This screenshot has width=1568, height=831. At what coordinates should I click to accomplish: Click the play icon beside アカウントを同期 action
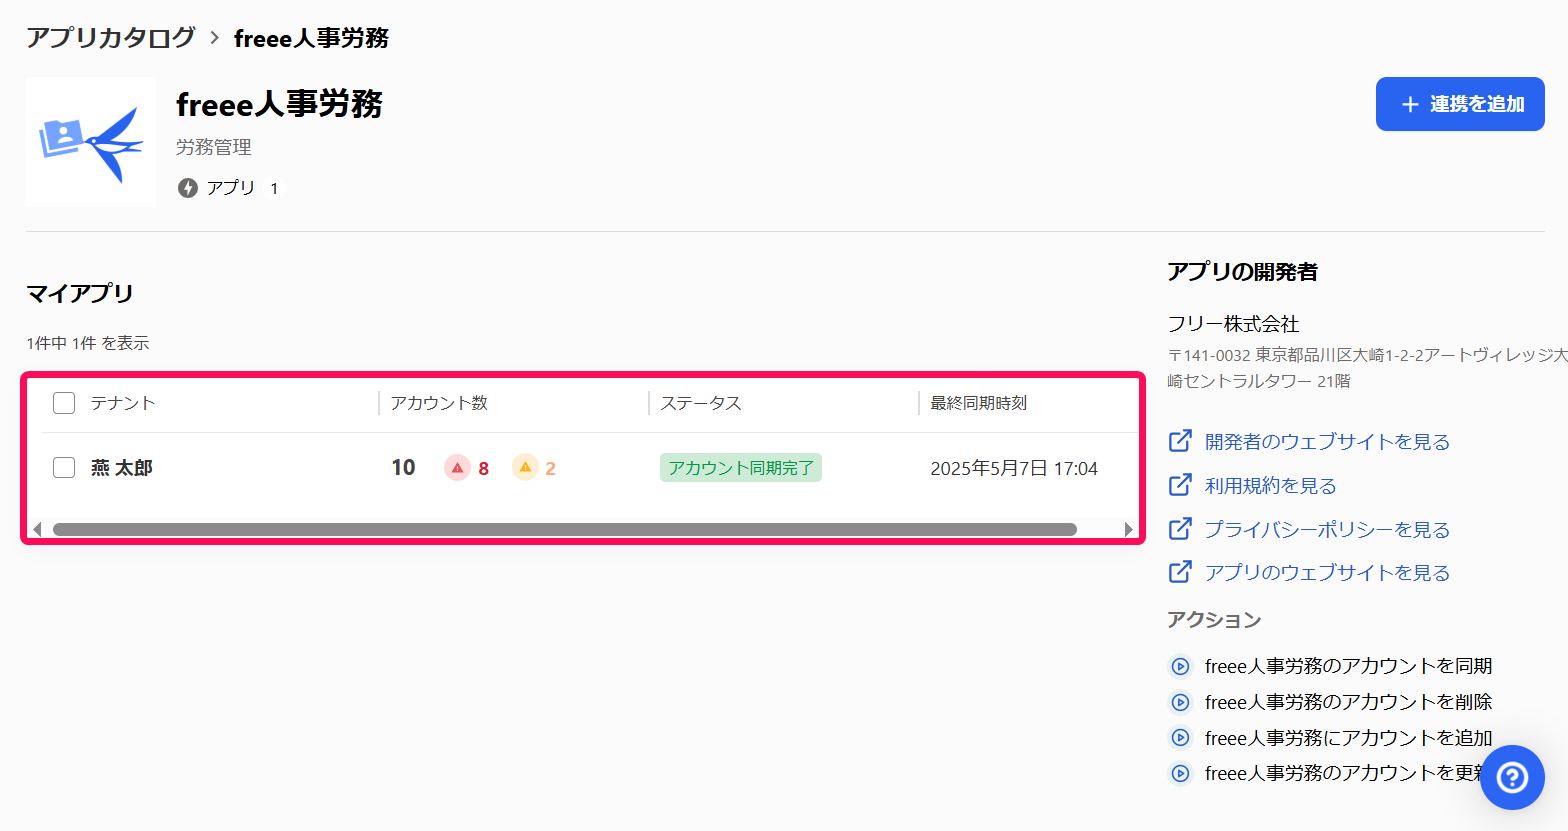pyautogui.click(x=1180, y=666)
